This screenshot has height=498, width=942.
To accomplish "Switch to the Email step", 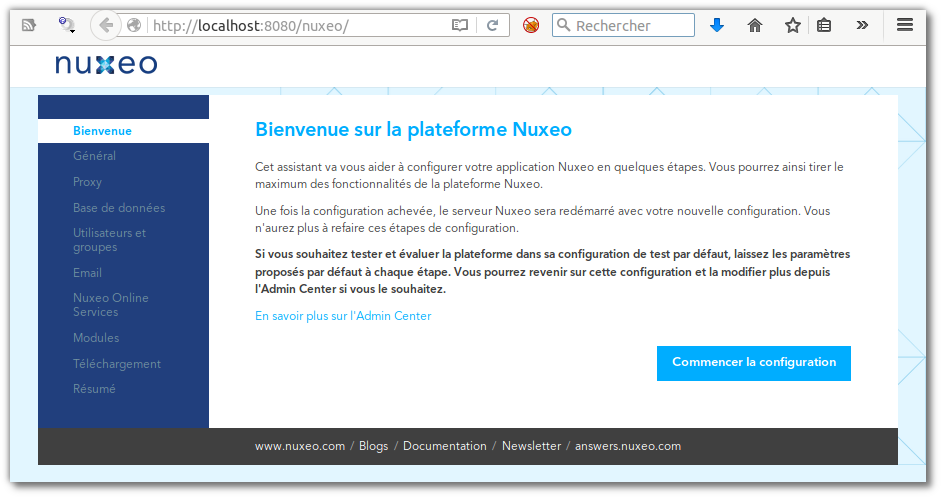I will (x=88, y=273).
